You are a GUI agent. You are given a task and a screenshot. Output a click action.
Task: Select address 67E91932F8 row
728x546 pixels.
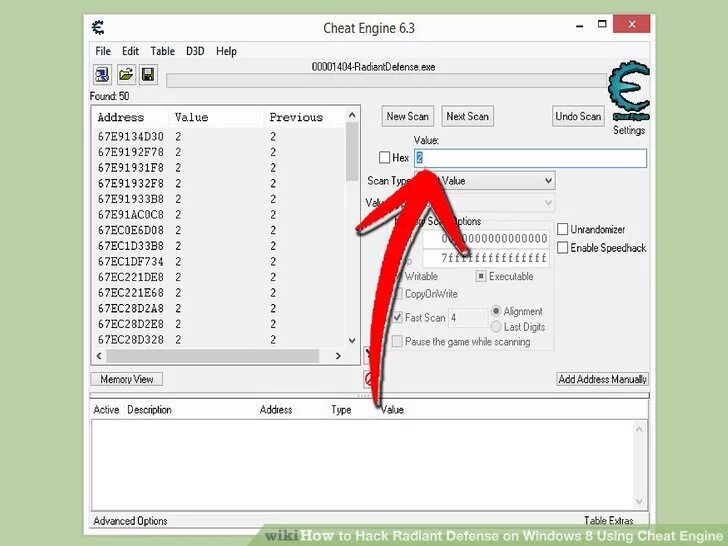220,184
